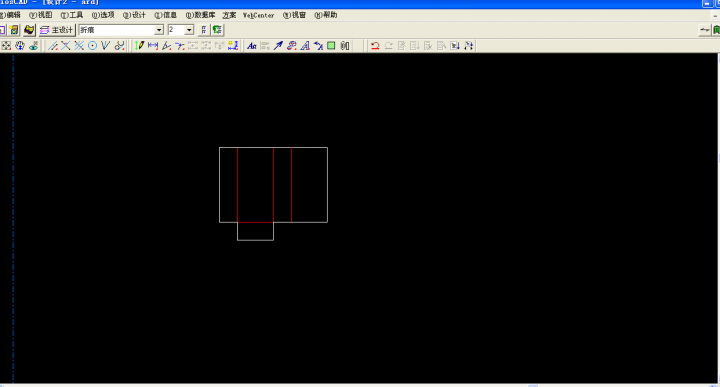Select the text 'Aa' annotation tool

[252, 45]
